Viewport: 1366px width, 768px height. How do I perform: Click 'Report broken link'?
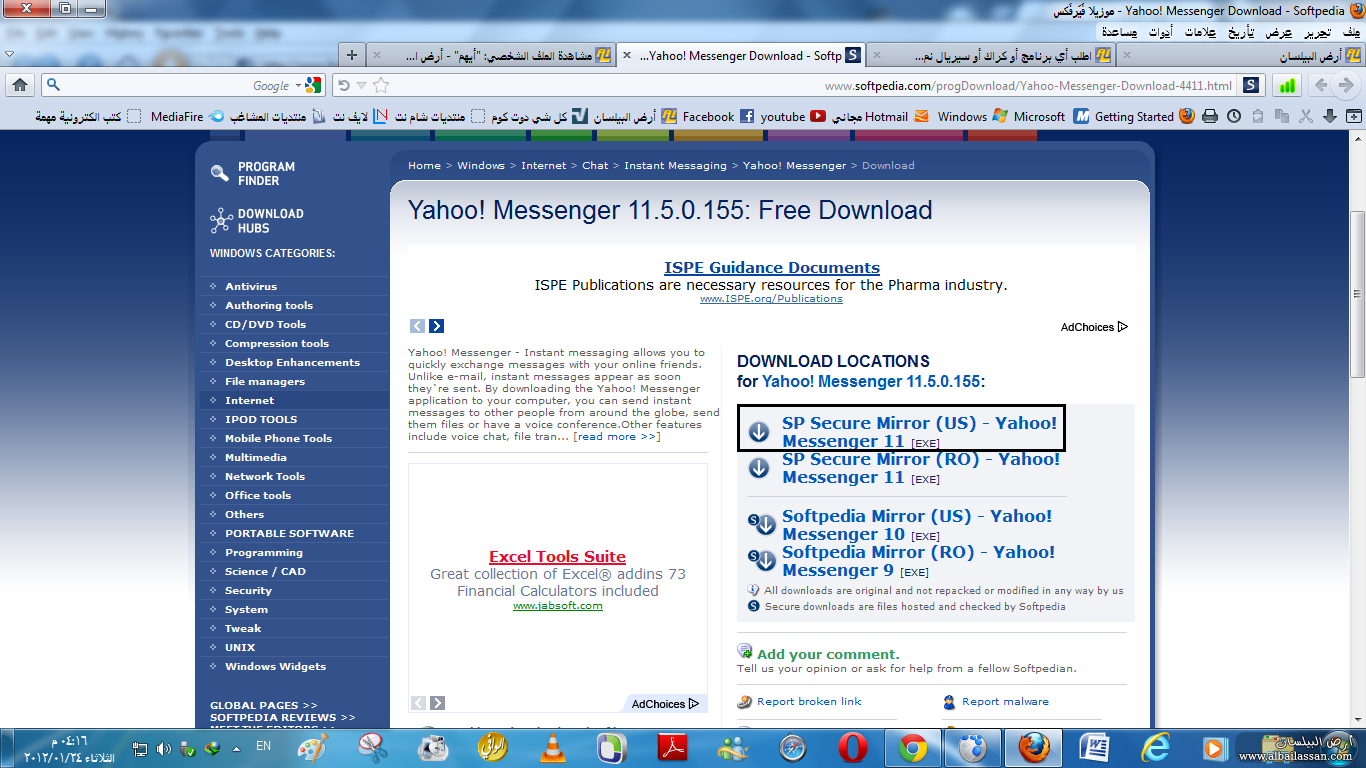tap(809, 701)
